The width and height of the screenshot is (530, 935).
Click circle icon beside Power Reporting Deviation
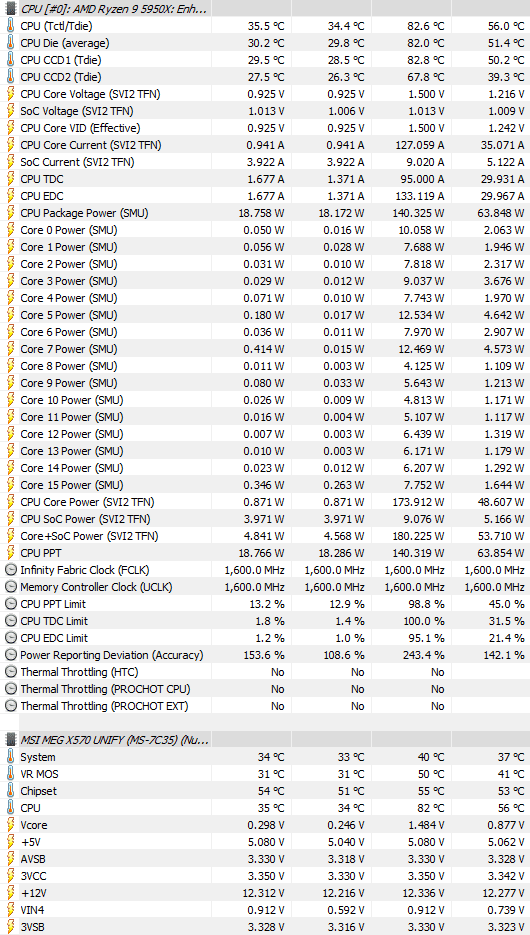10,655
